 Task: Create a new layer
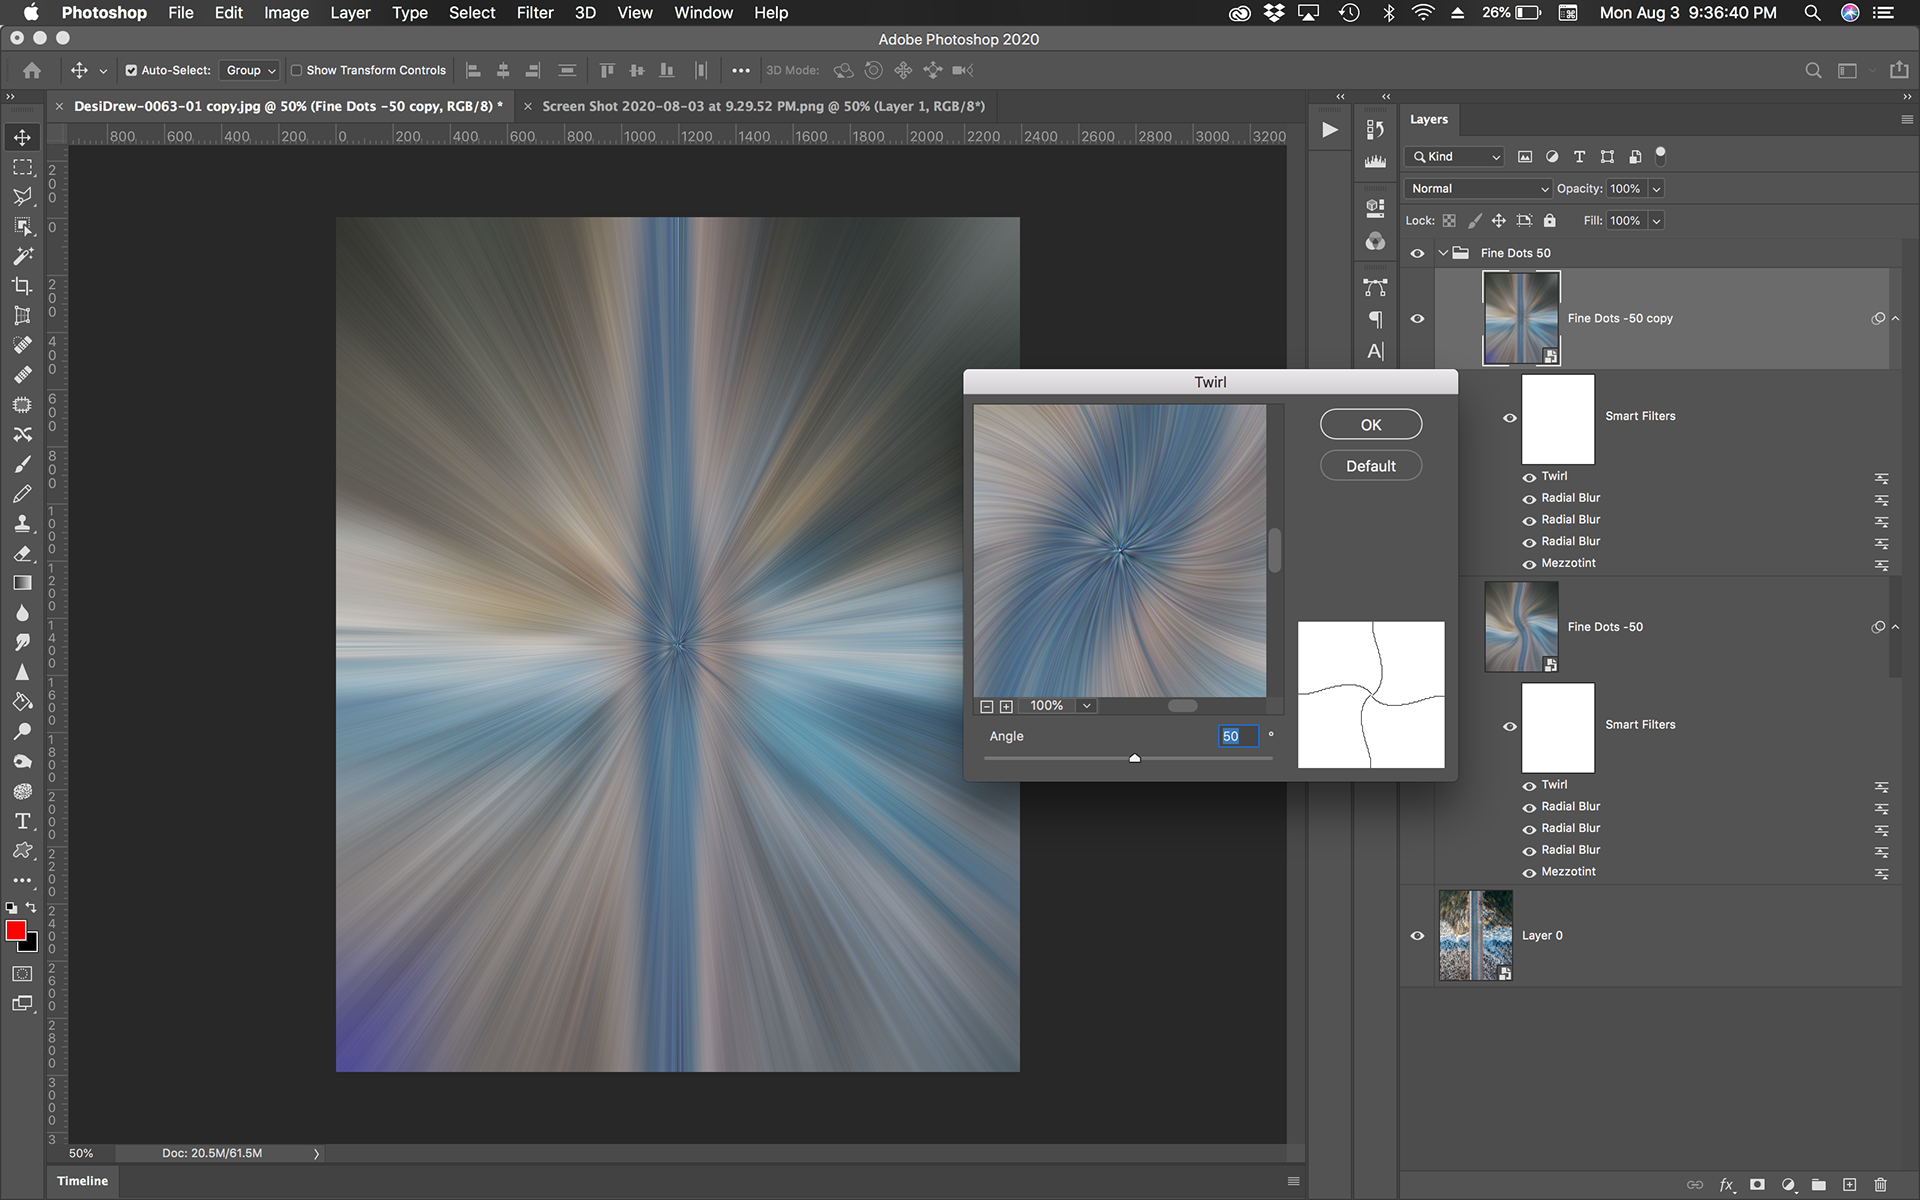(x=1850, y=1184)
